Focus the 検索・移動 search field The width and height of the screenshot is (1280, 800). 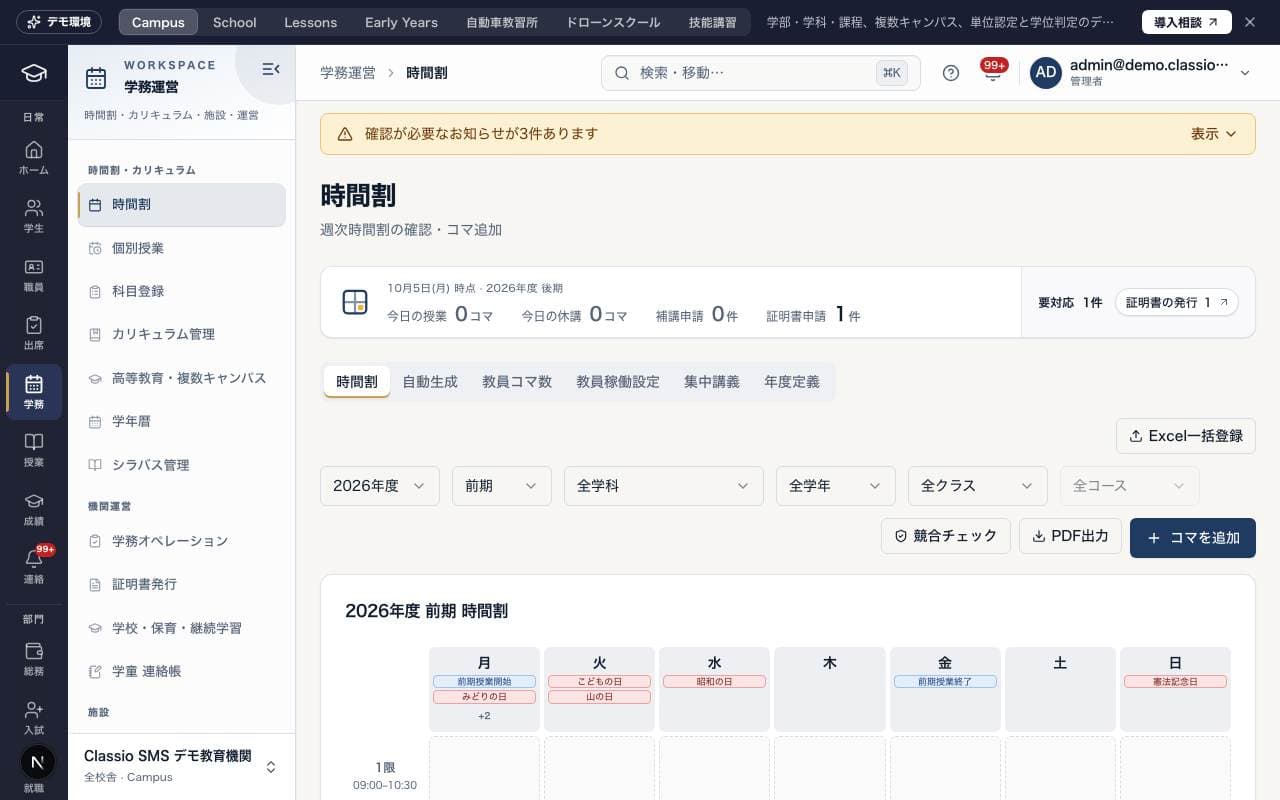tap(761, 73)
